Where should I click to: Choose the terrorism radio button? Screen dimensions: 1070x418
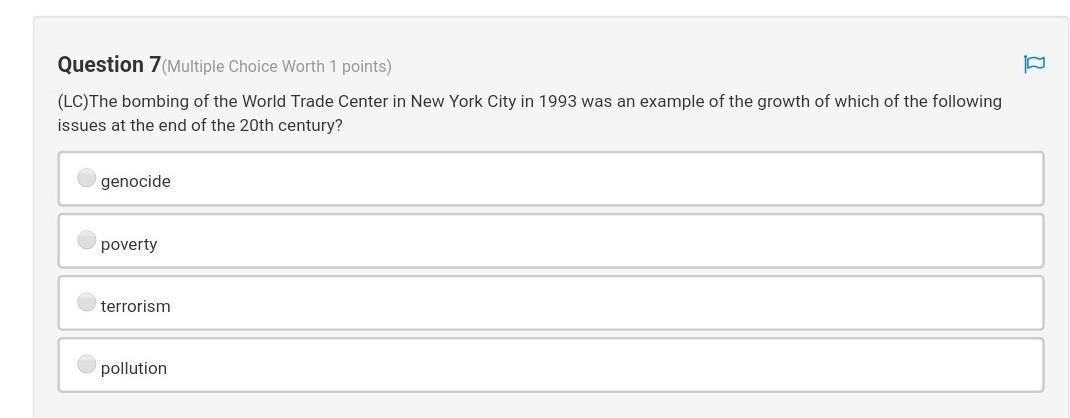point(87,302)
